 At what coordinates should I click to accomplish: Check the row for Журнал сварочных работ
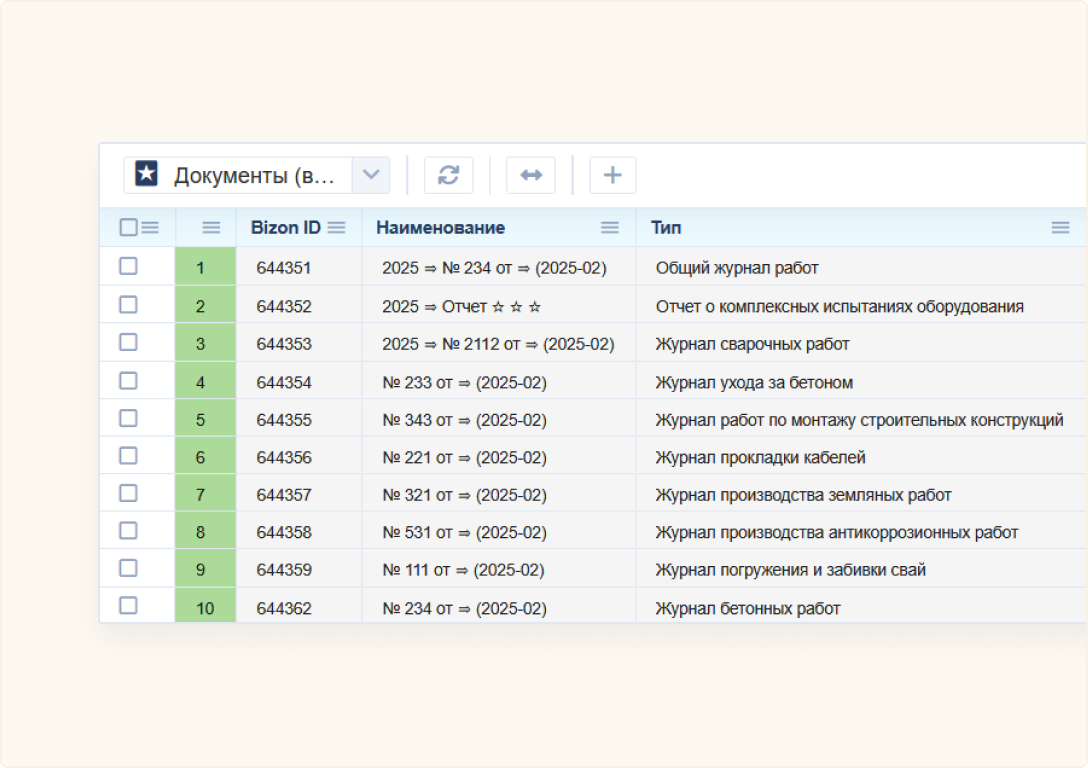[128, 342]
